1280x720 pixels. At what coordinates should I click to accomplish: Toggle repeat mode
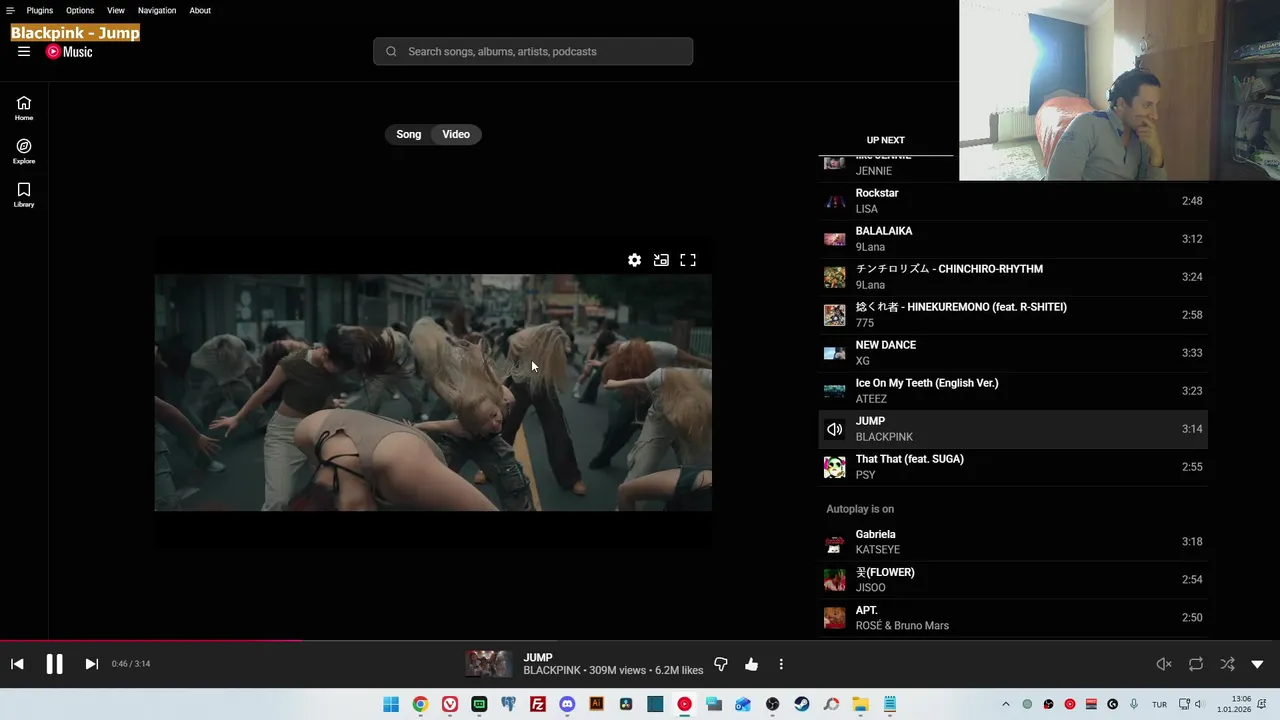point(1195,664)
